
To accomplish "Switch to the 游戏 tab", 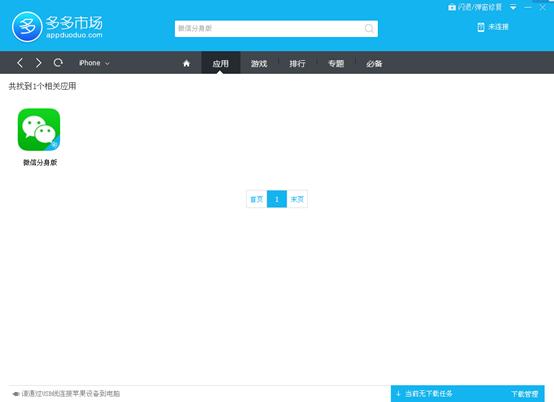I will (x=259, y=64).
